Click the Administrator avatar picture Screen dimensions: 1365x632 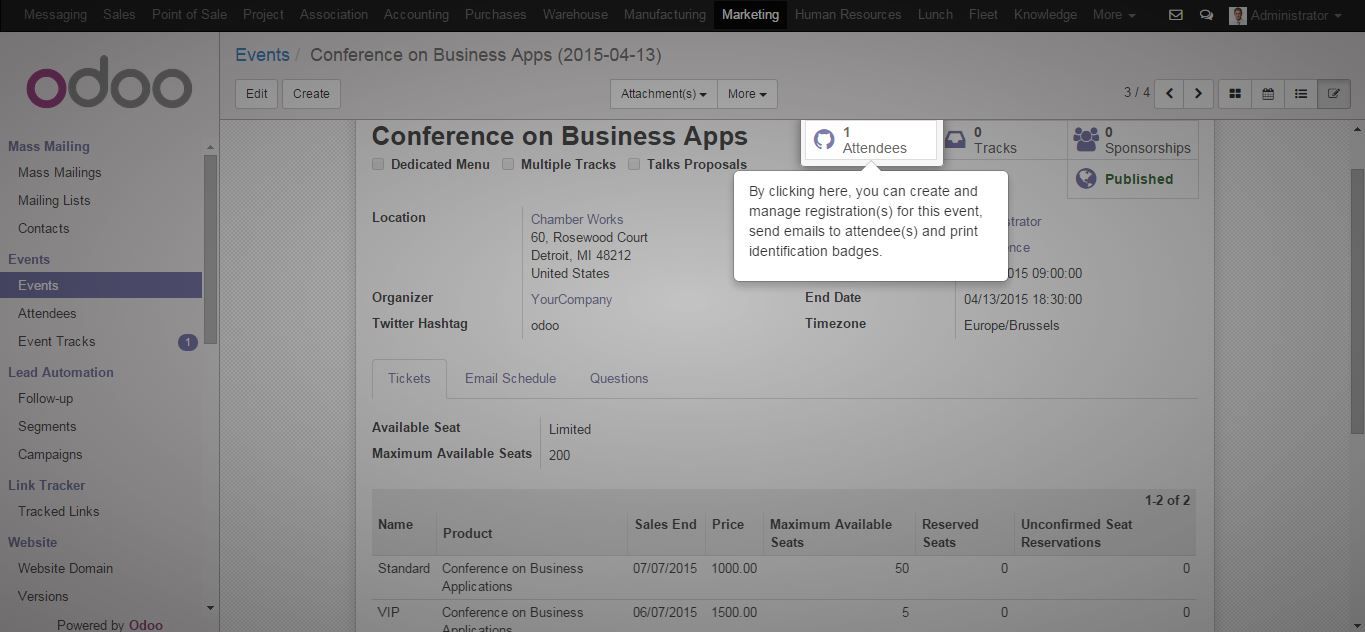1237,15
